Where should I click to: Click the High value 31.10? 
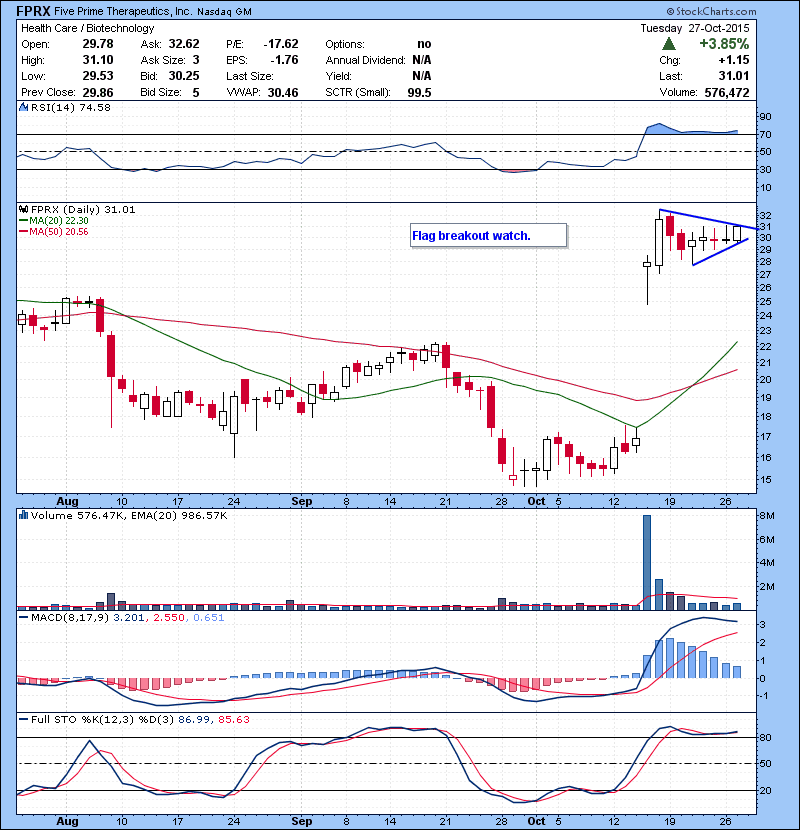(x=98, y=60)
